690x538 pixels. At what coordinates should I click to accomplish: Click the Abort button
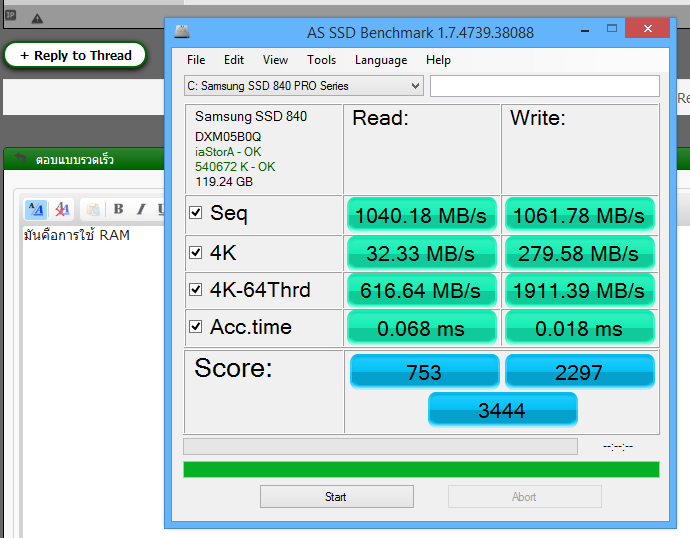pyautogui.click(x=525, y=497)
